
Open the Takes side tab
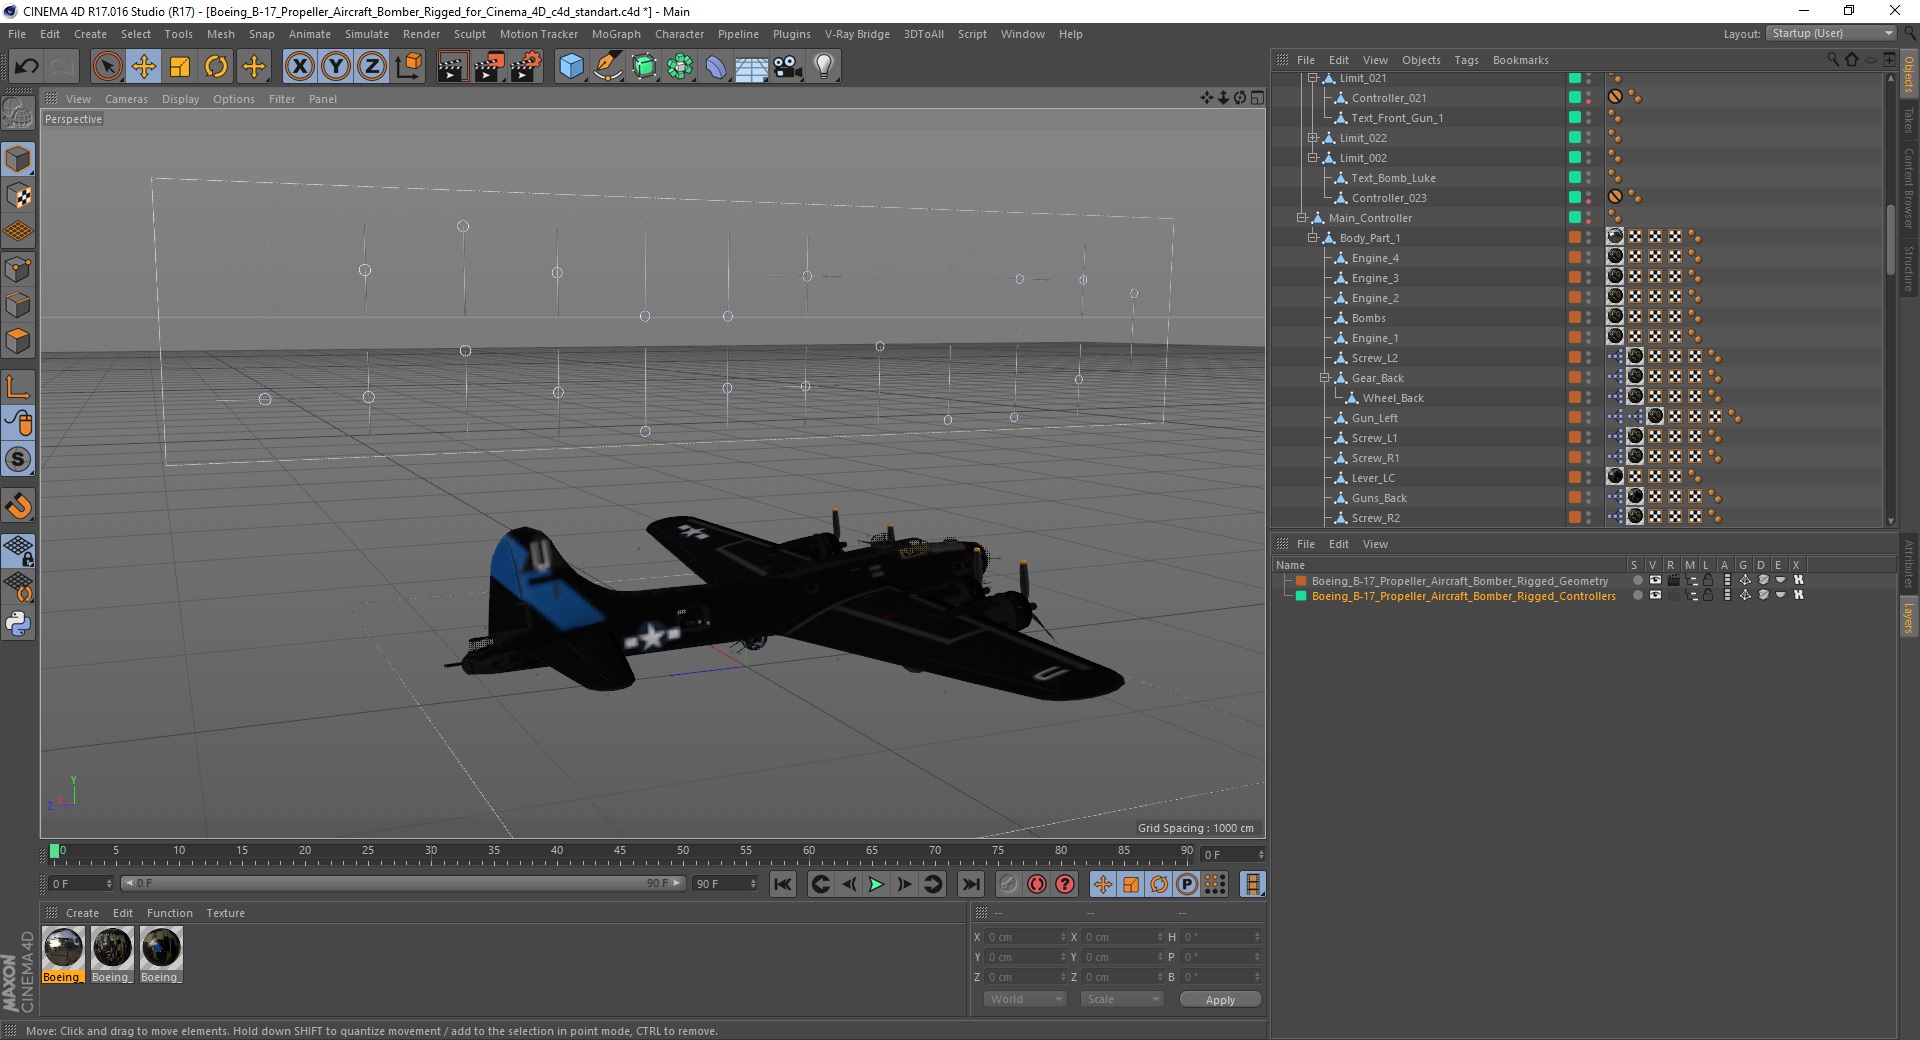(1908, 120)
